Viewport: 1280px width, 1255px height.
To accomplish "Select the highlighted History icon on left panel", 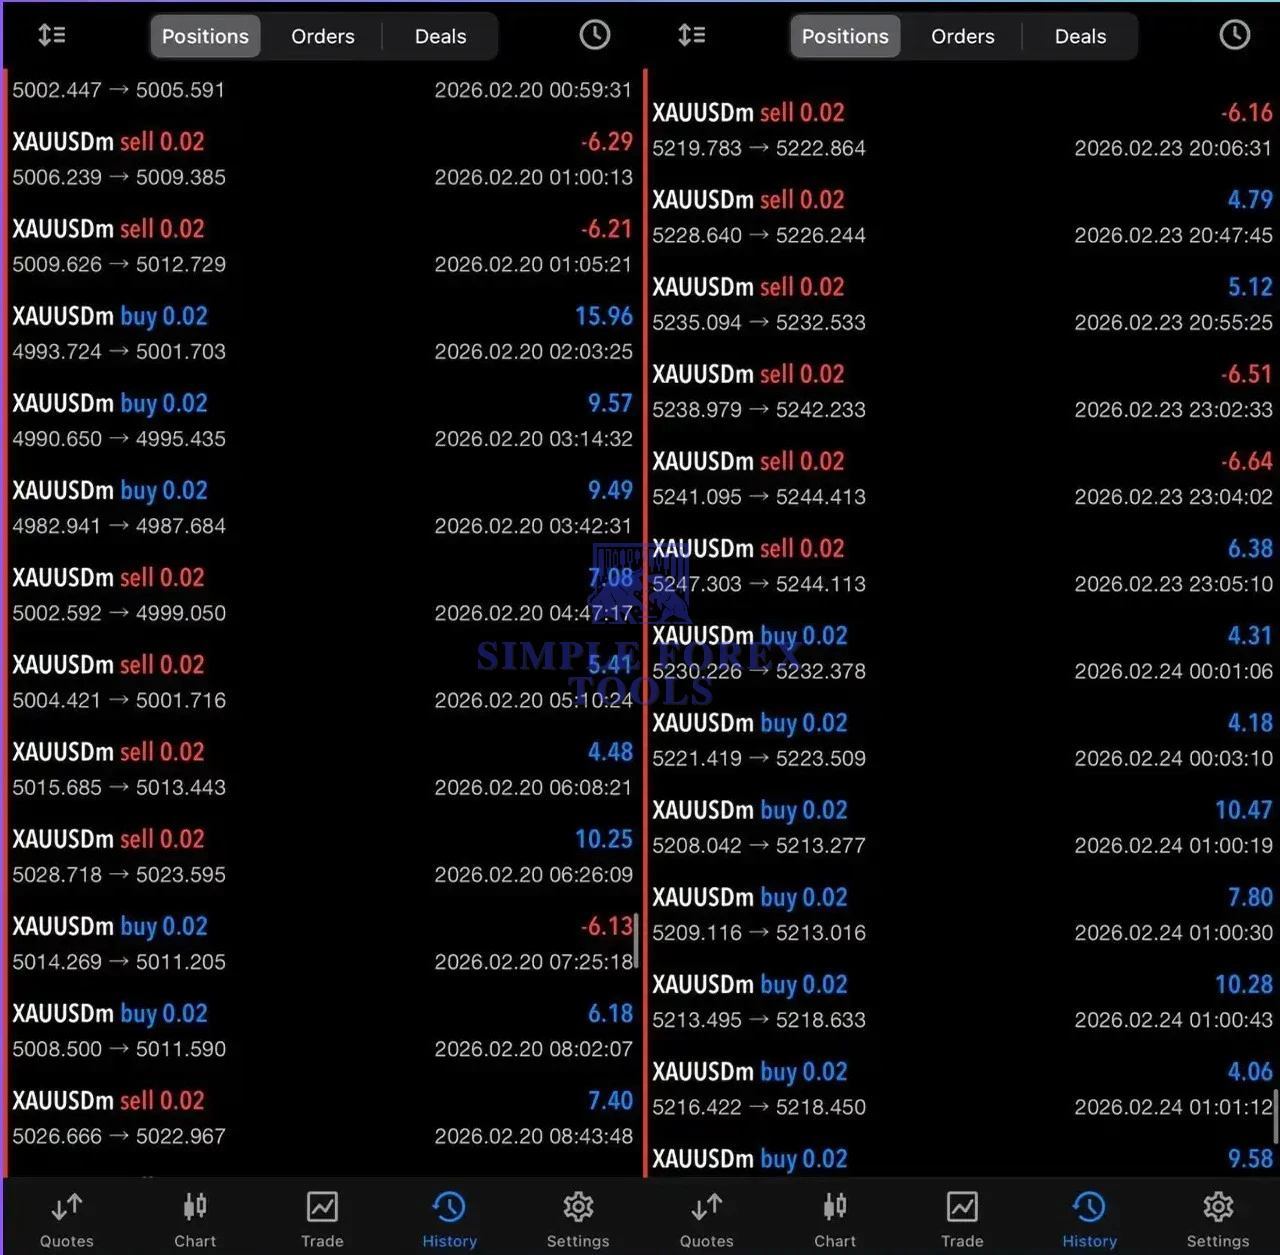I will (x=449, y=1215).
